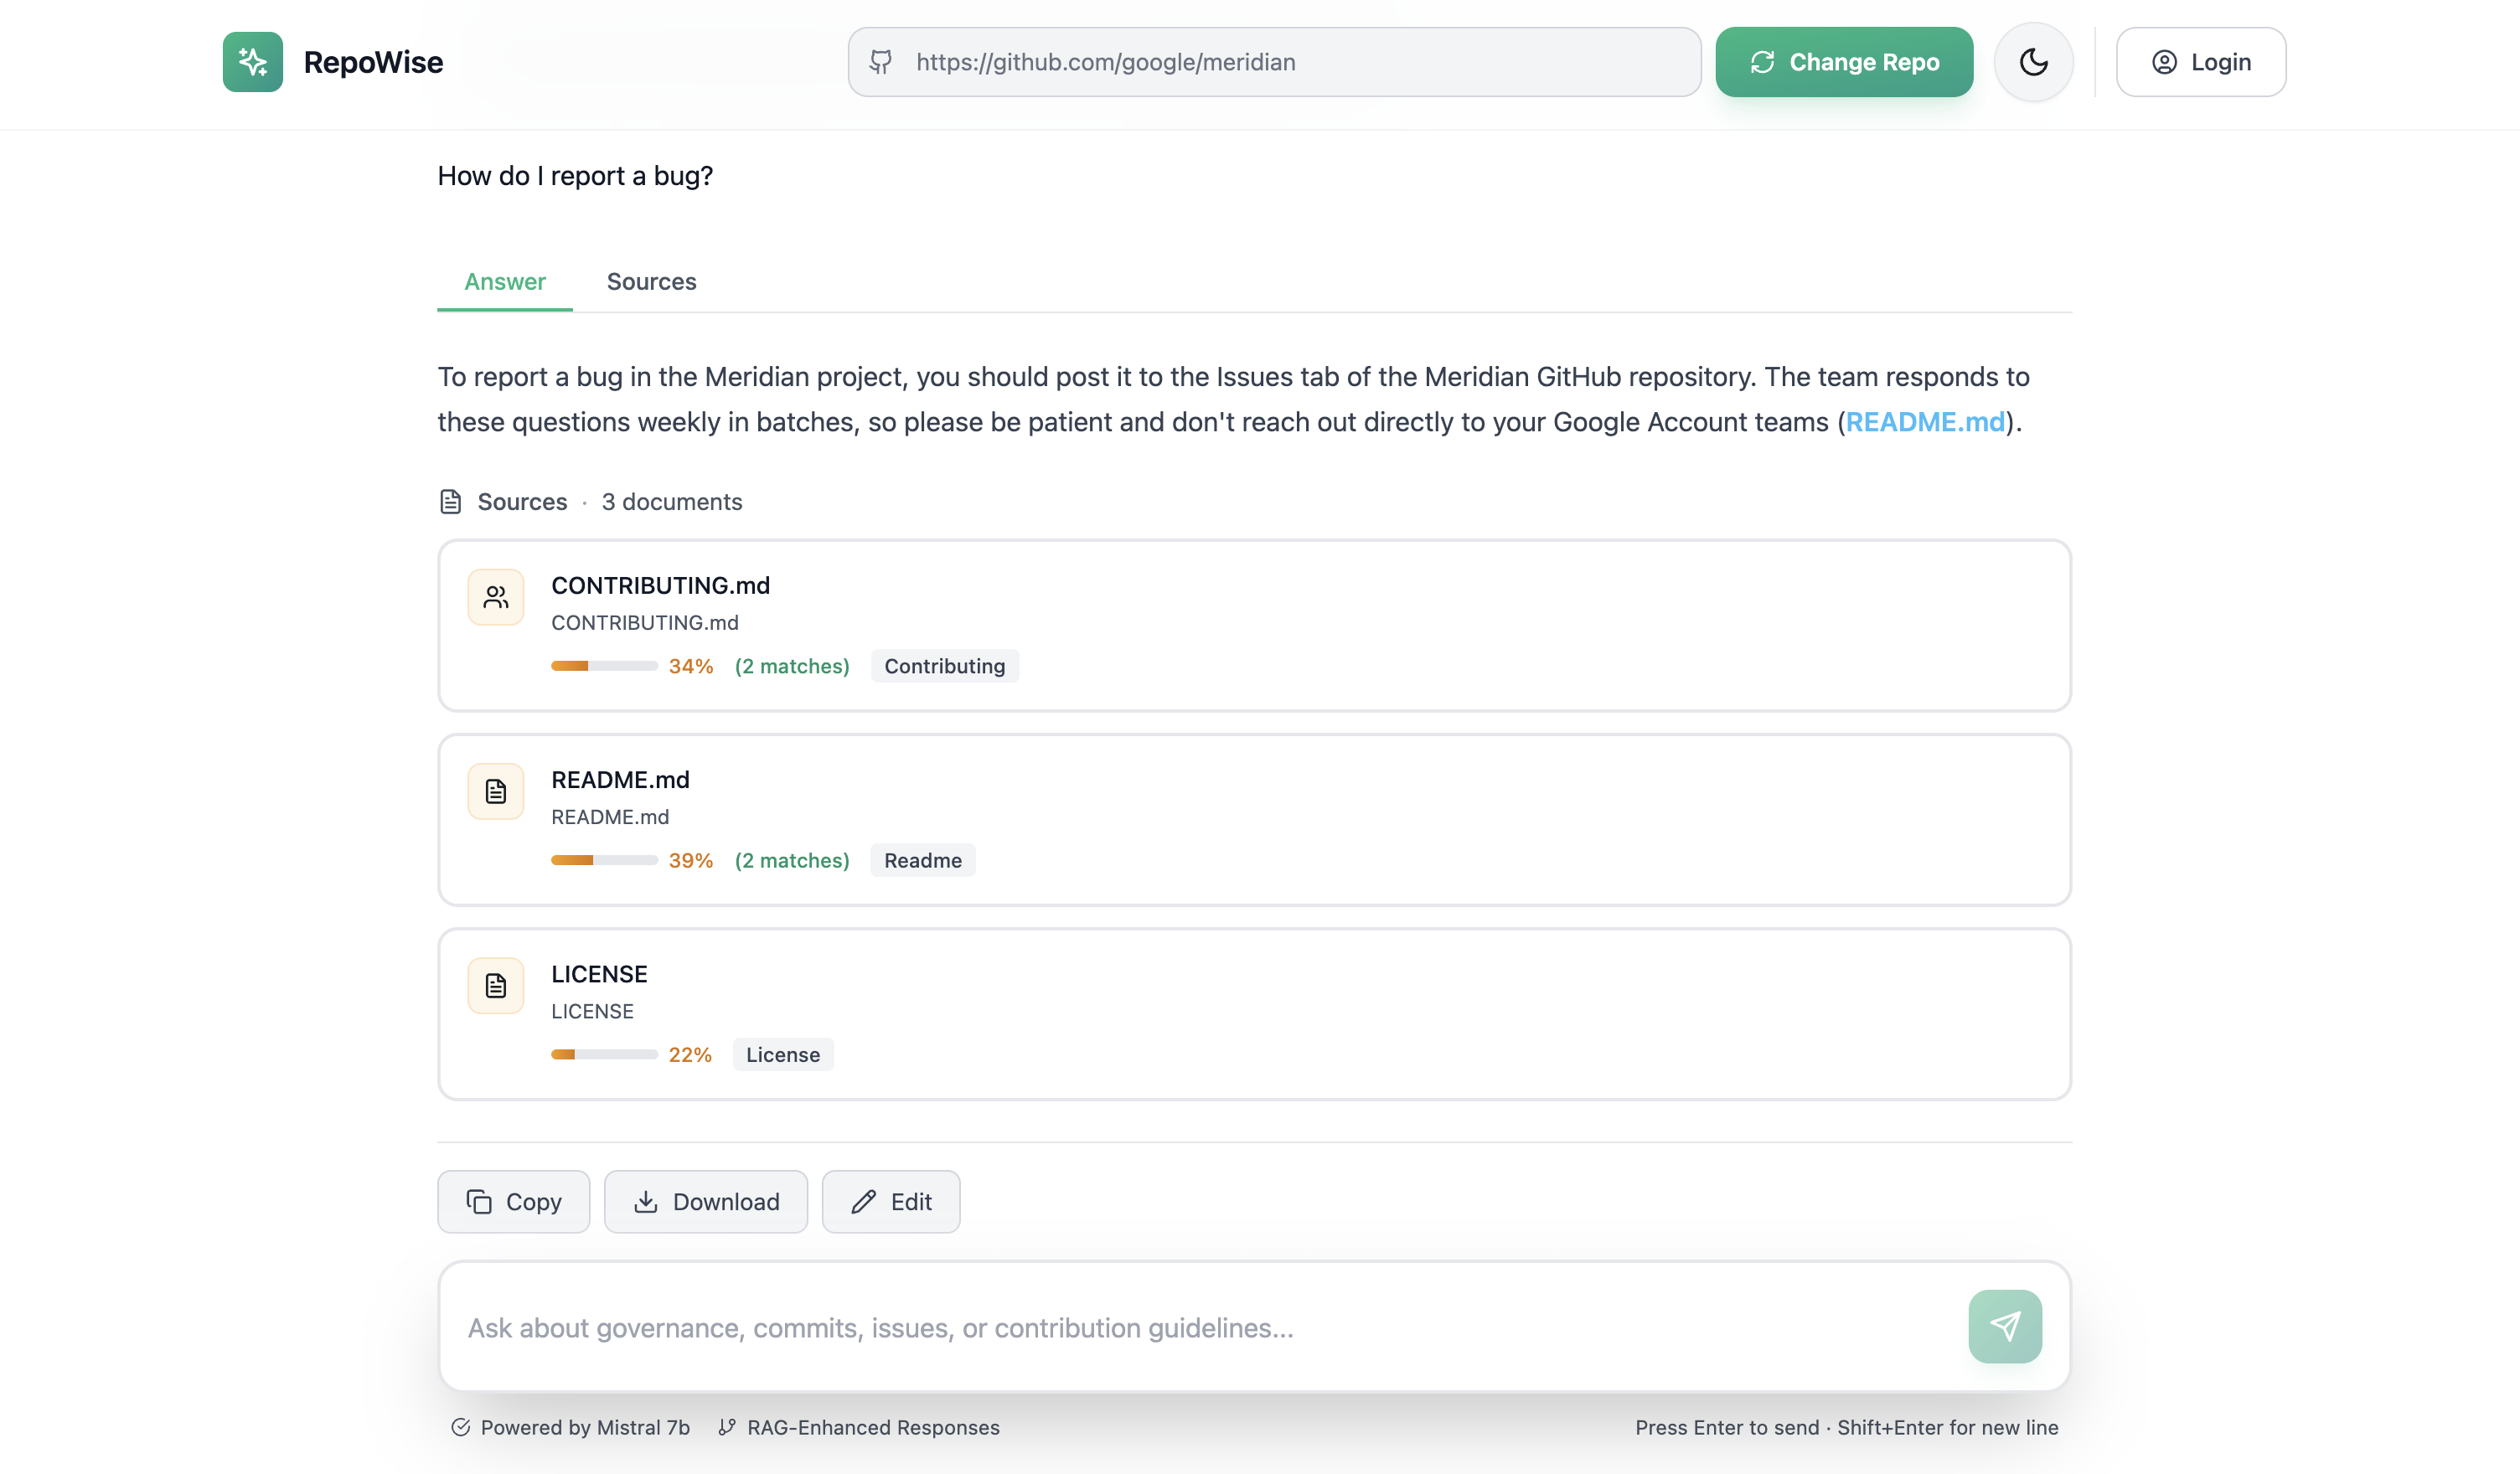Click the chat input field to ask a question

click(1100, 1327)
